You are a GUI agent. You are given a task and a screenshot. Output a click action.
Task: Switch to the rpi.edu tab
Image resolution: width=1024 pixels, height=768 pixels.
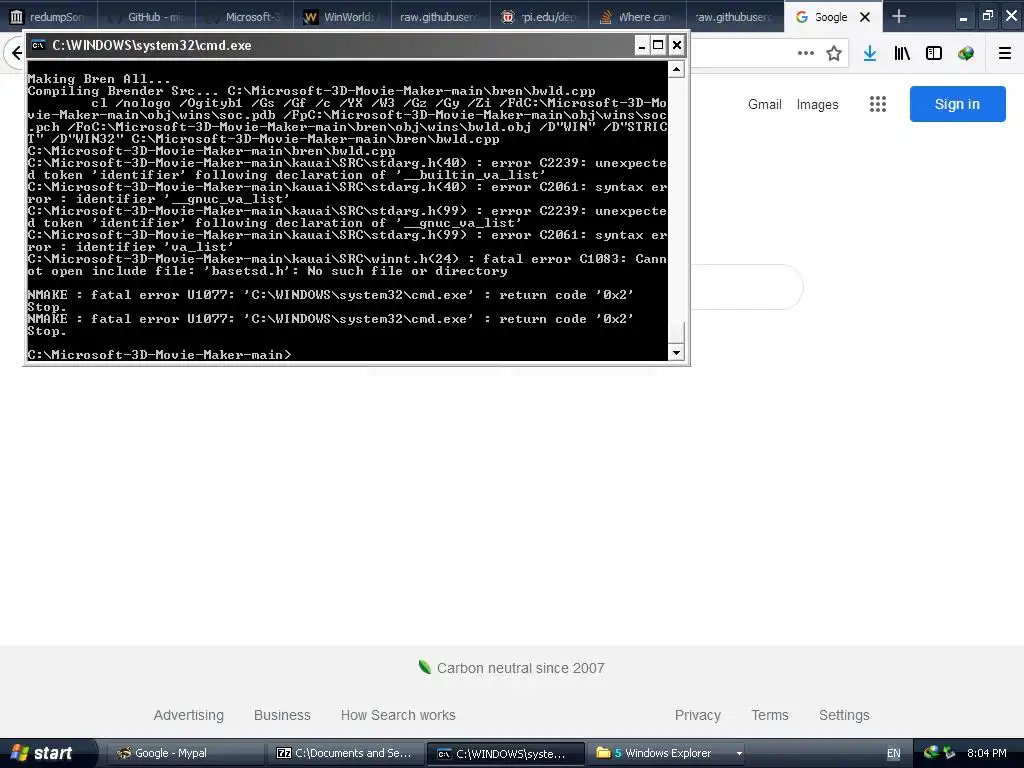coord(539,17)
